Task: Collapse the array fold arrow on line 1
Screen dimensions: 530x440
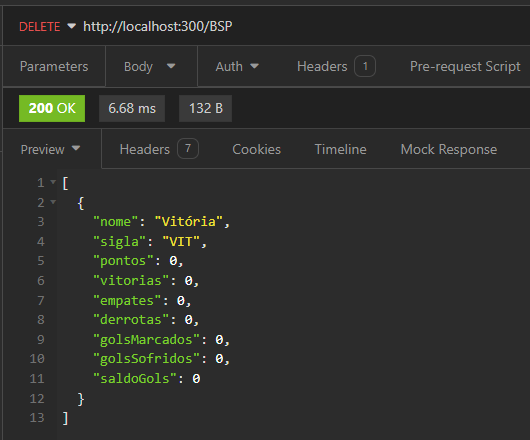Action: (53, 182)
